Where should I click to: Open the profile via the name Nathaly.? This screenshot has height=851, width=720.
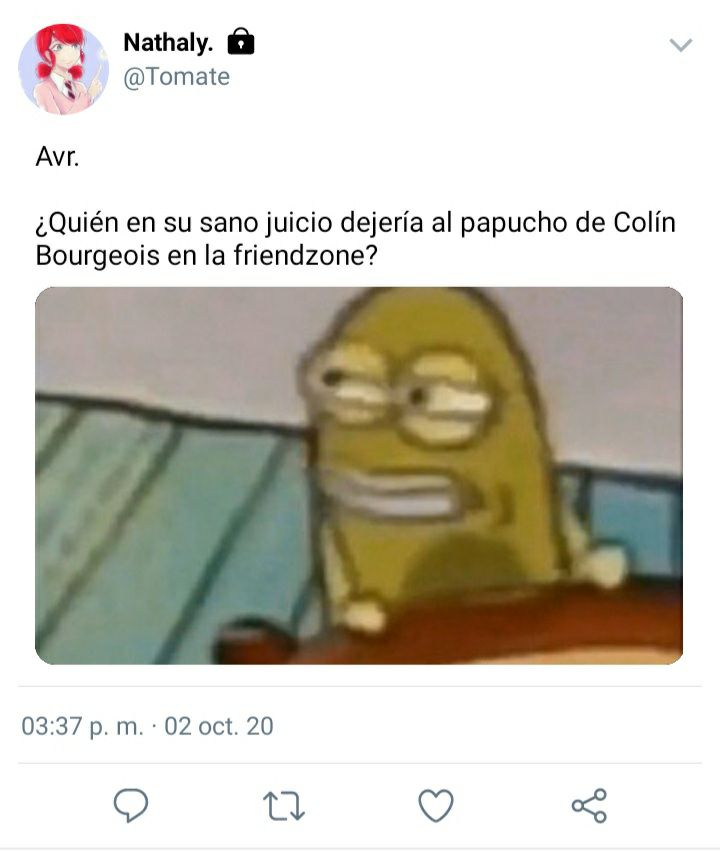coord(168,42)
